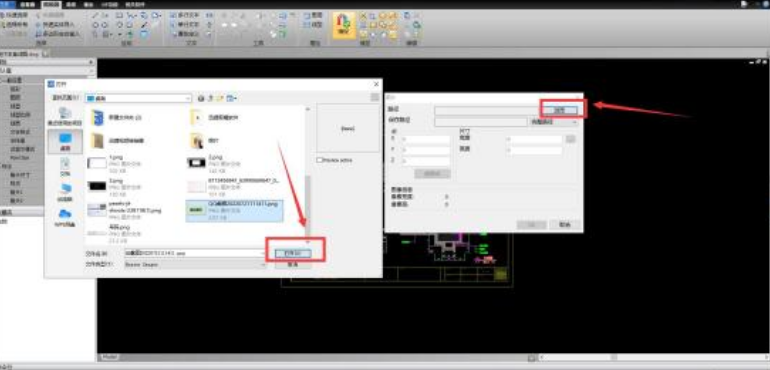Enable the Preview active checkbox
Viewport: 770px width, 370px height.
320,160
